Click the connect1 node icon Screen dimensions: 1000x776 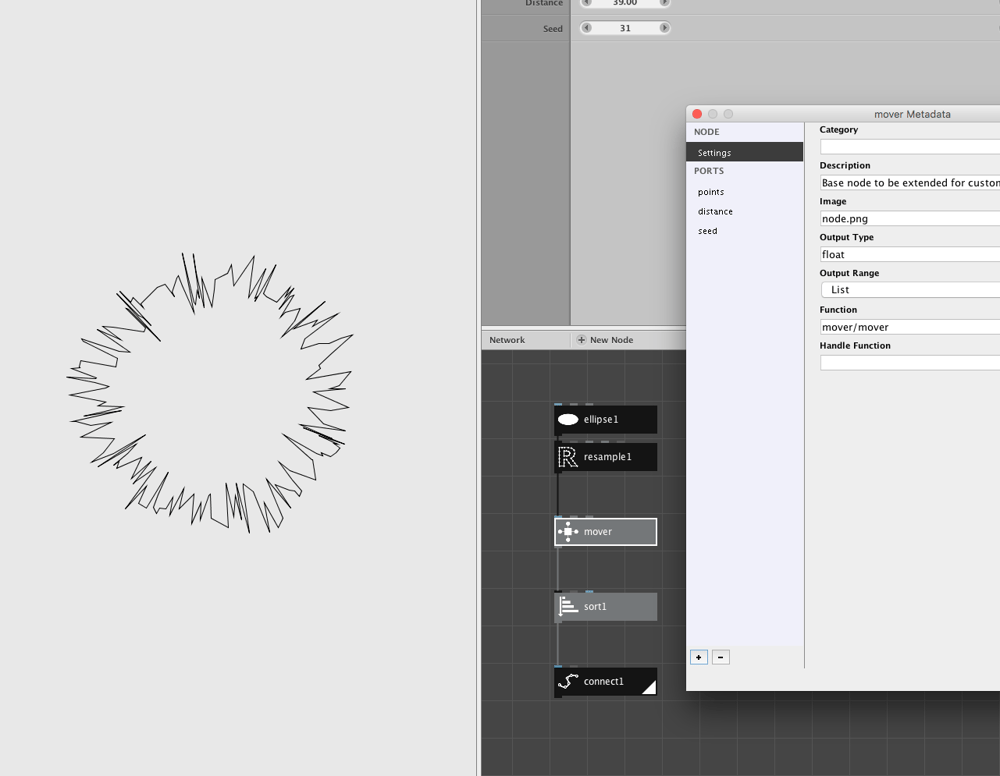click(x=568, y=682)
